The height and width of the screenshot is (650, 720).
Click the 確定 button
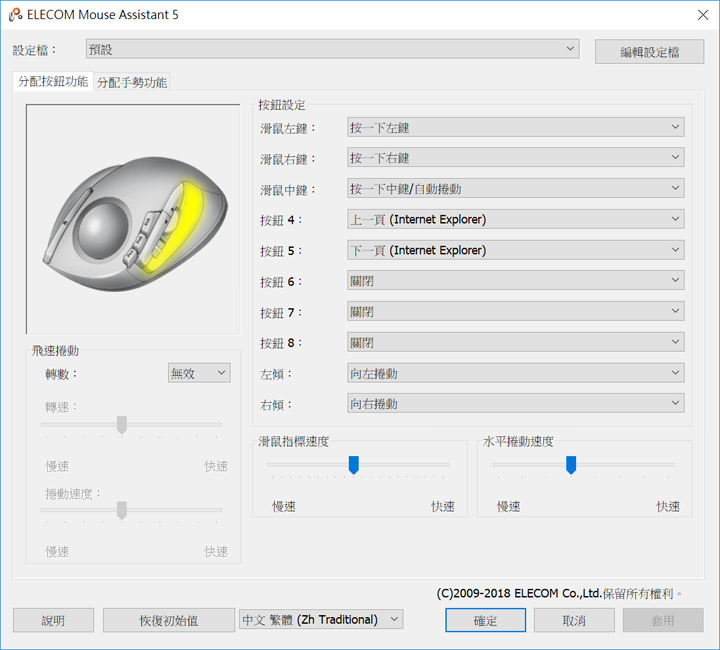point(485,620)
